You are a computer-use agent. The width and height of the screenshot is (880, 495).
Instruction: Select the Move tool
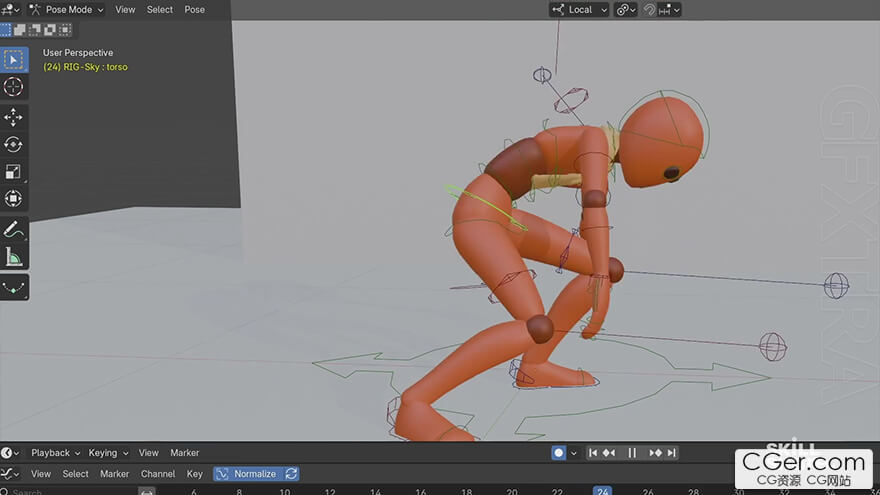pos(14,117)
